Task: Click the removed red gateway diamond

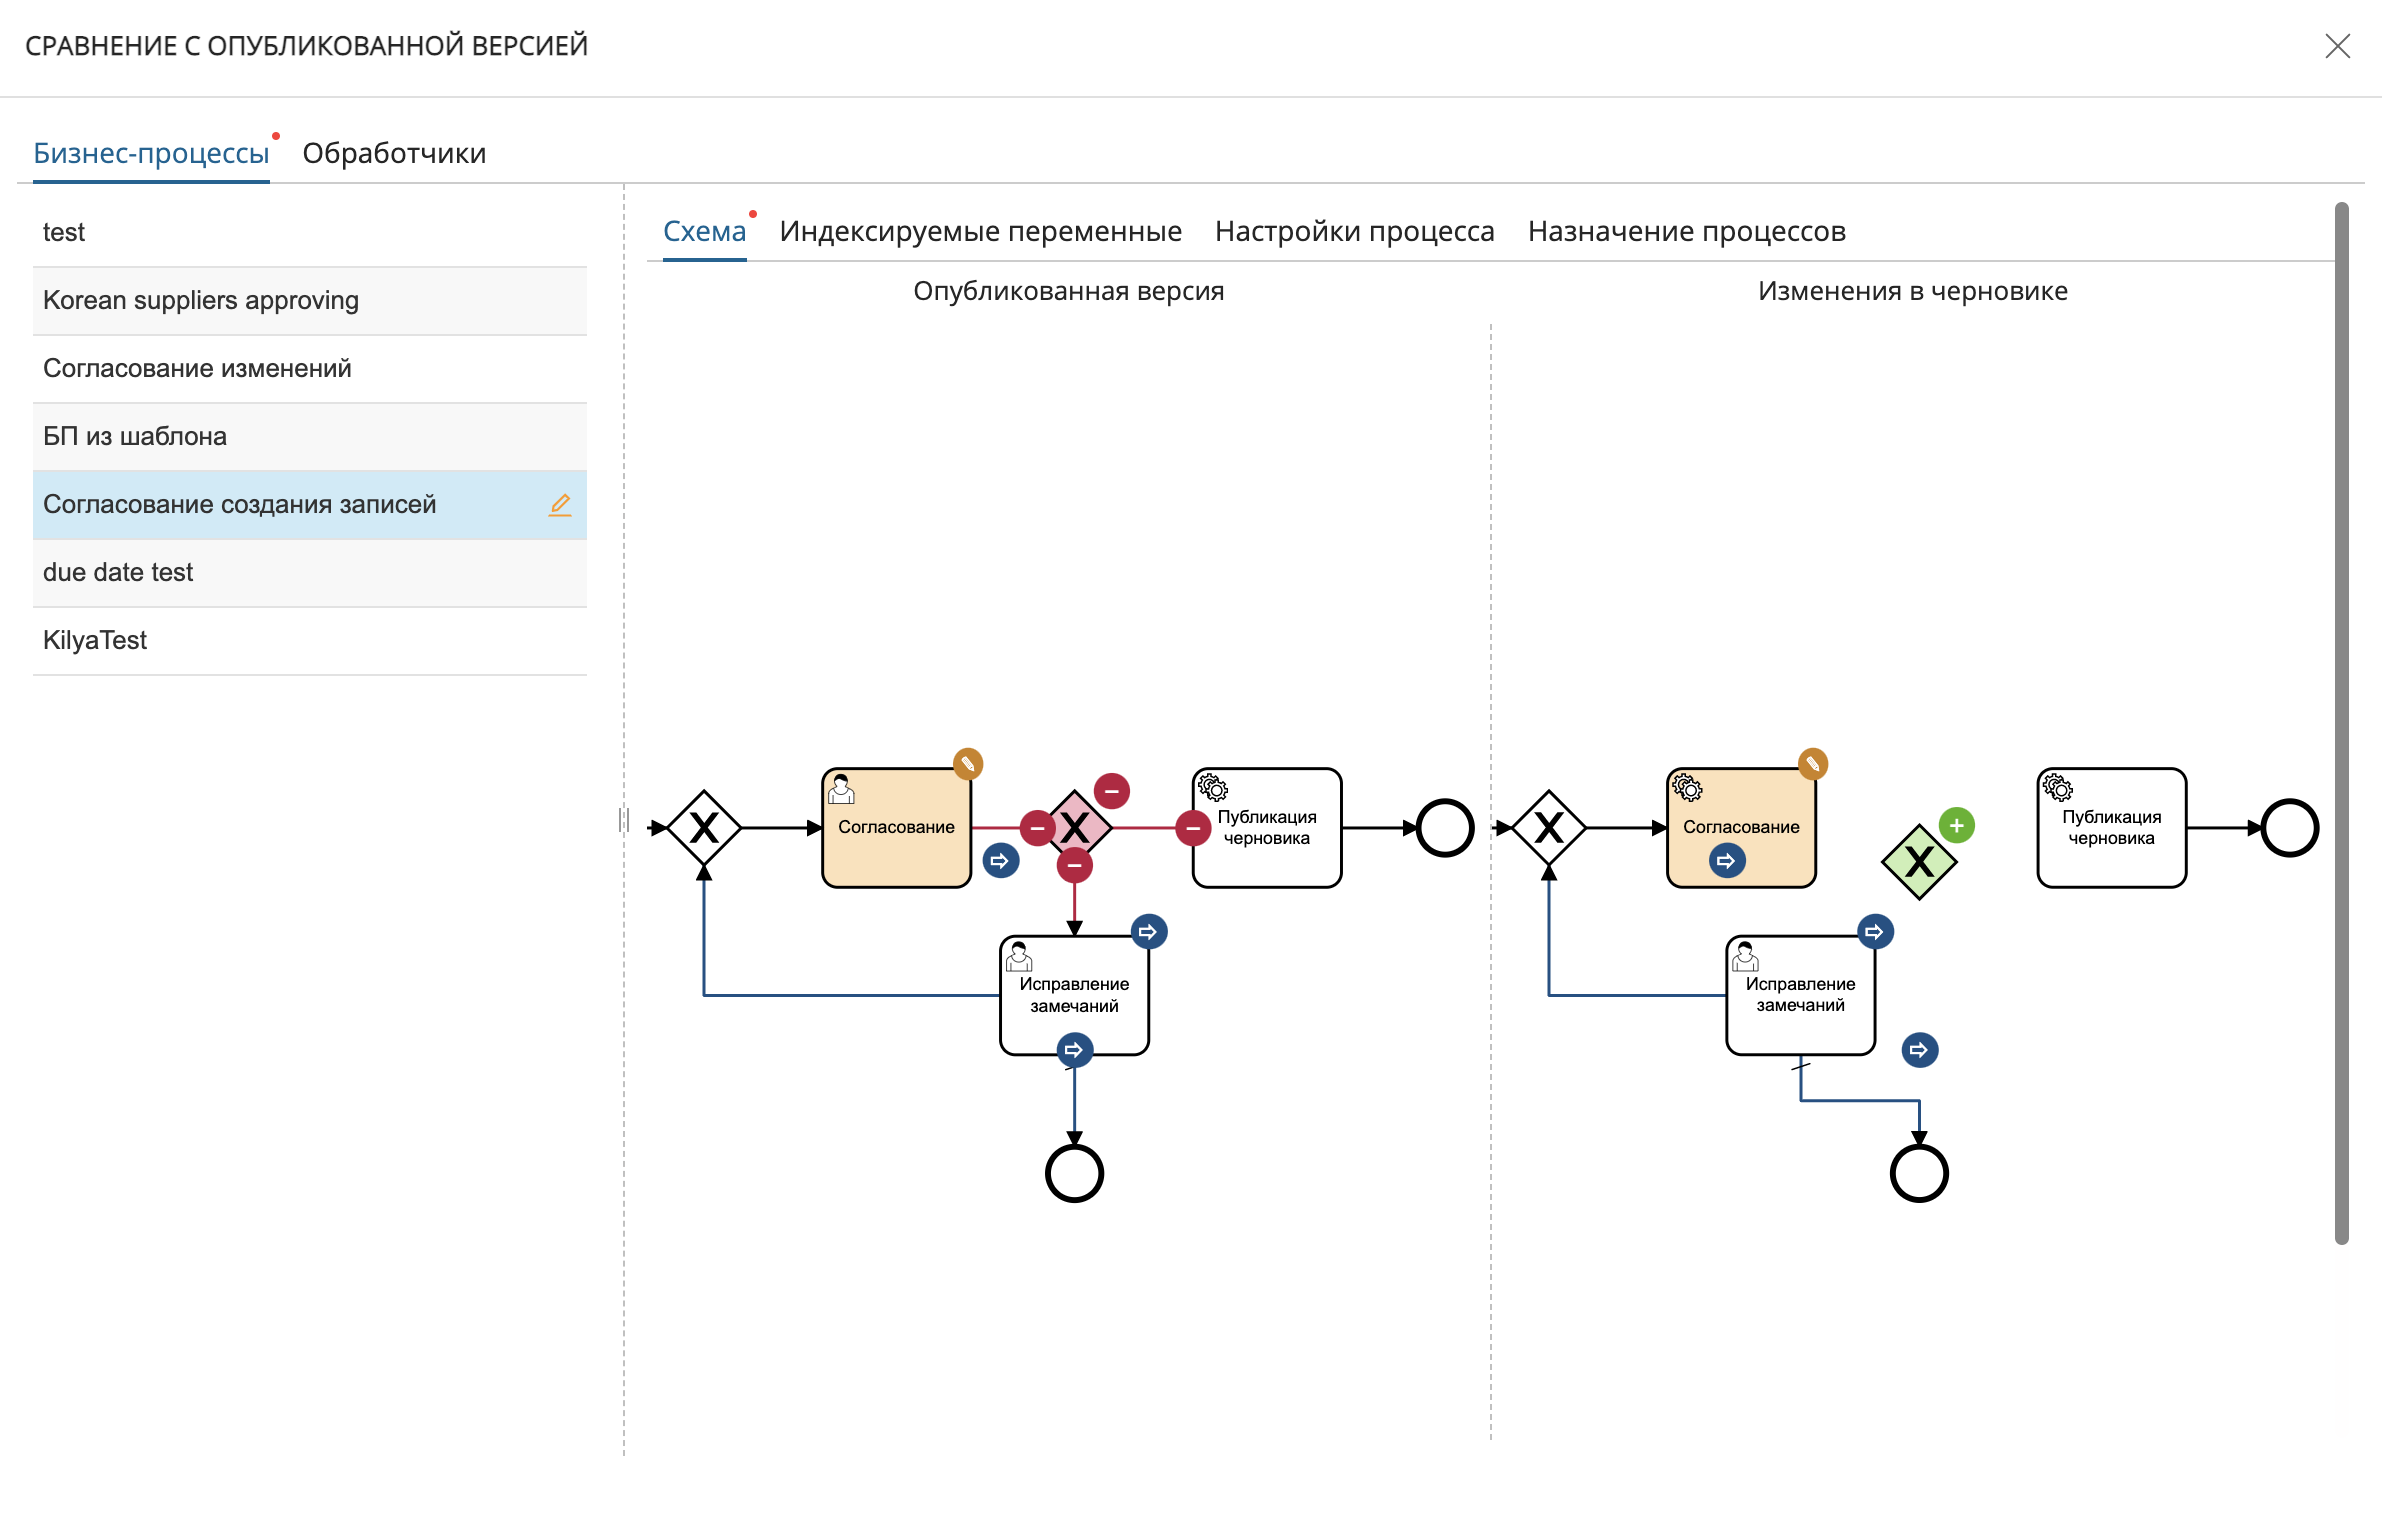Action: 1076,827
